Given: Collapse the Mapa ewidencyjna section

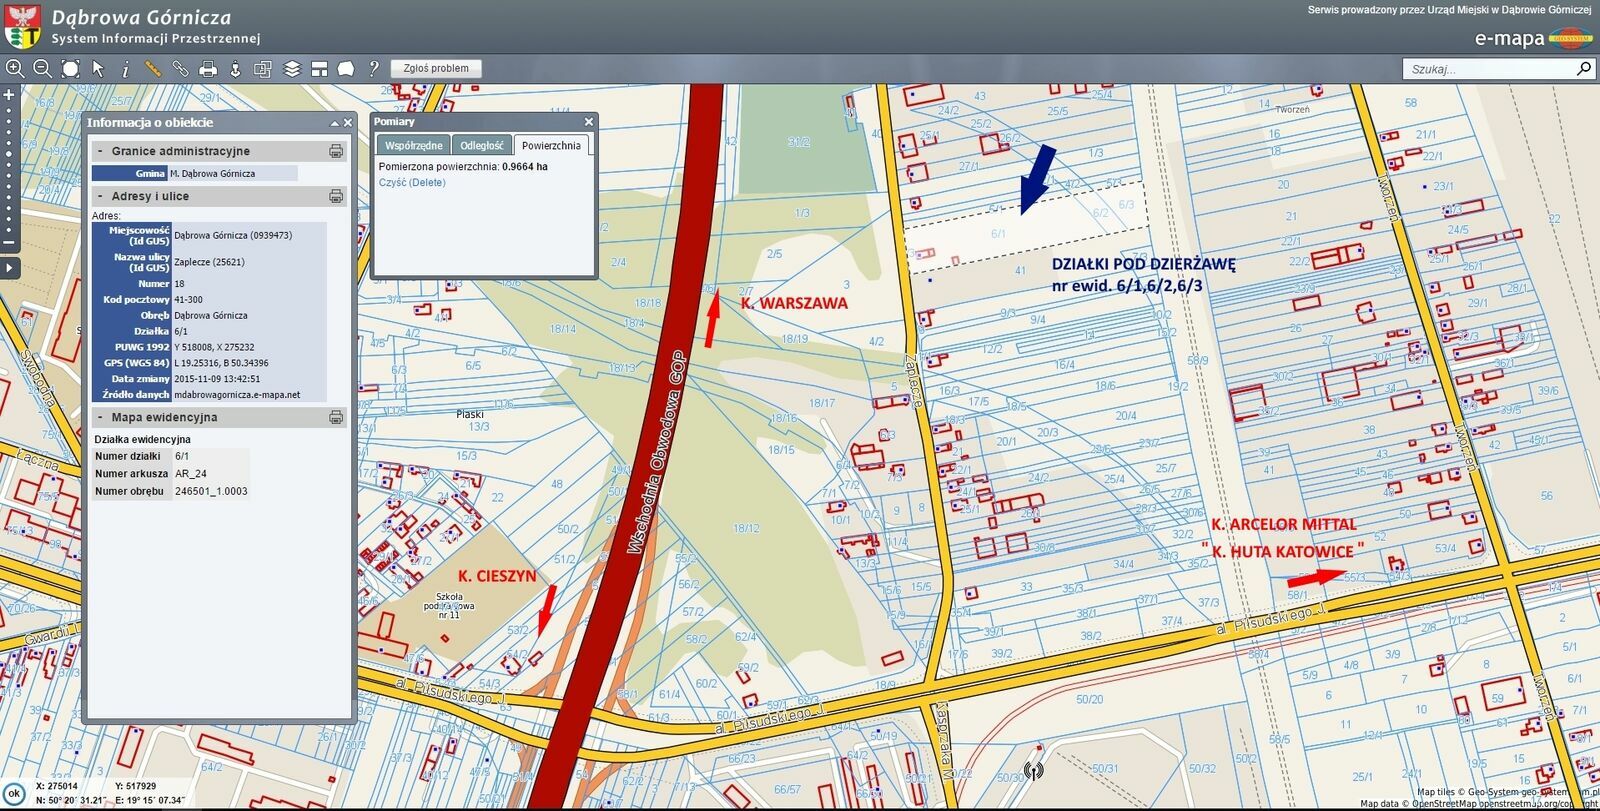Looking at the screenshot, I should pyautogui.click(x=100, y=418).
